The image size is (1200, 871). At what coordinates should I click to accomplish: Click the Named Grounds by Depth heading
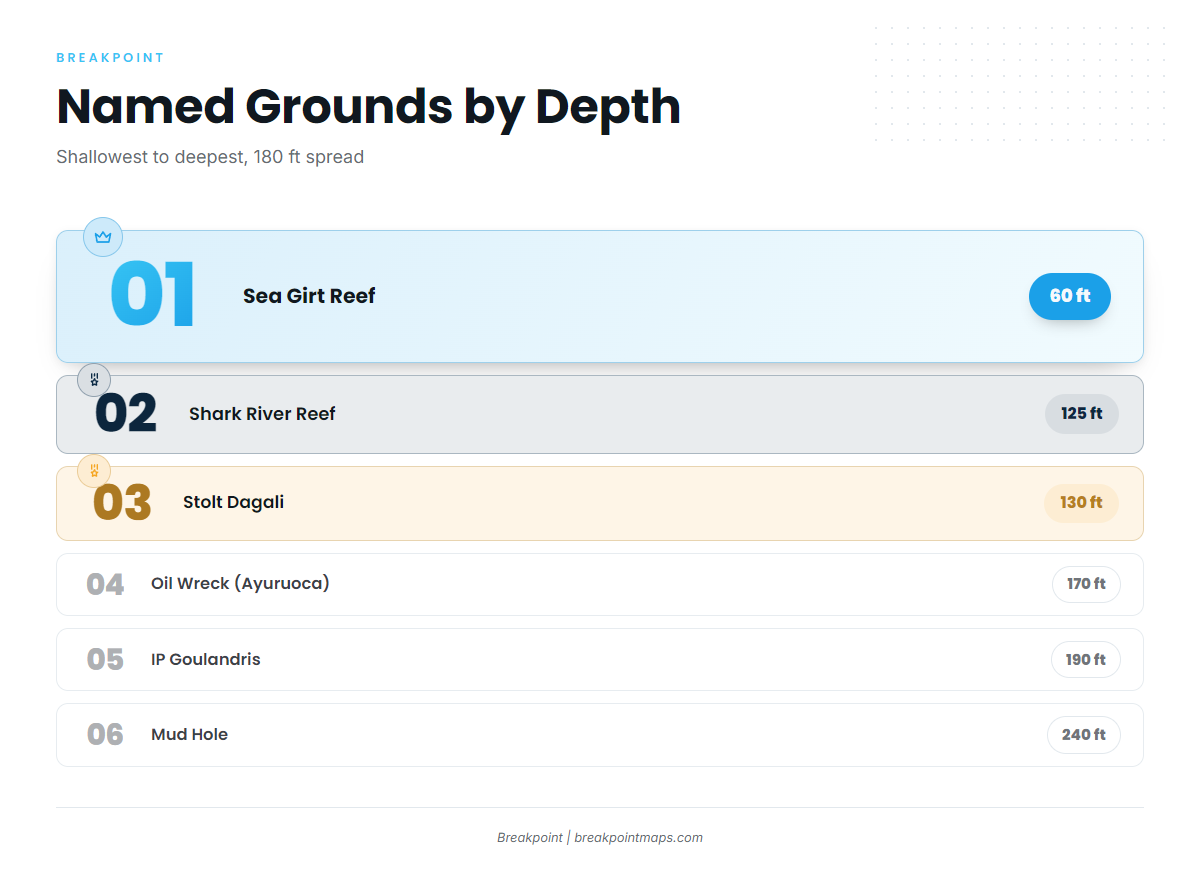(368, 106)
